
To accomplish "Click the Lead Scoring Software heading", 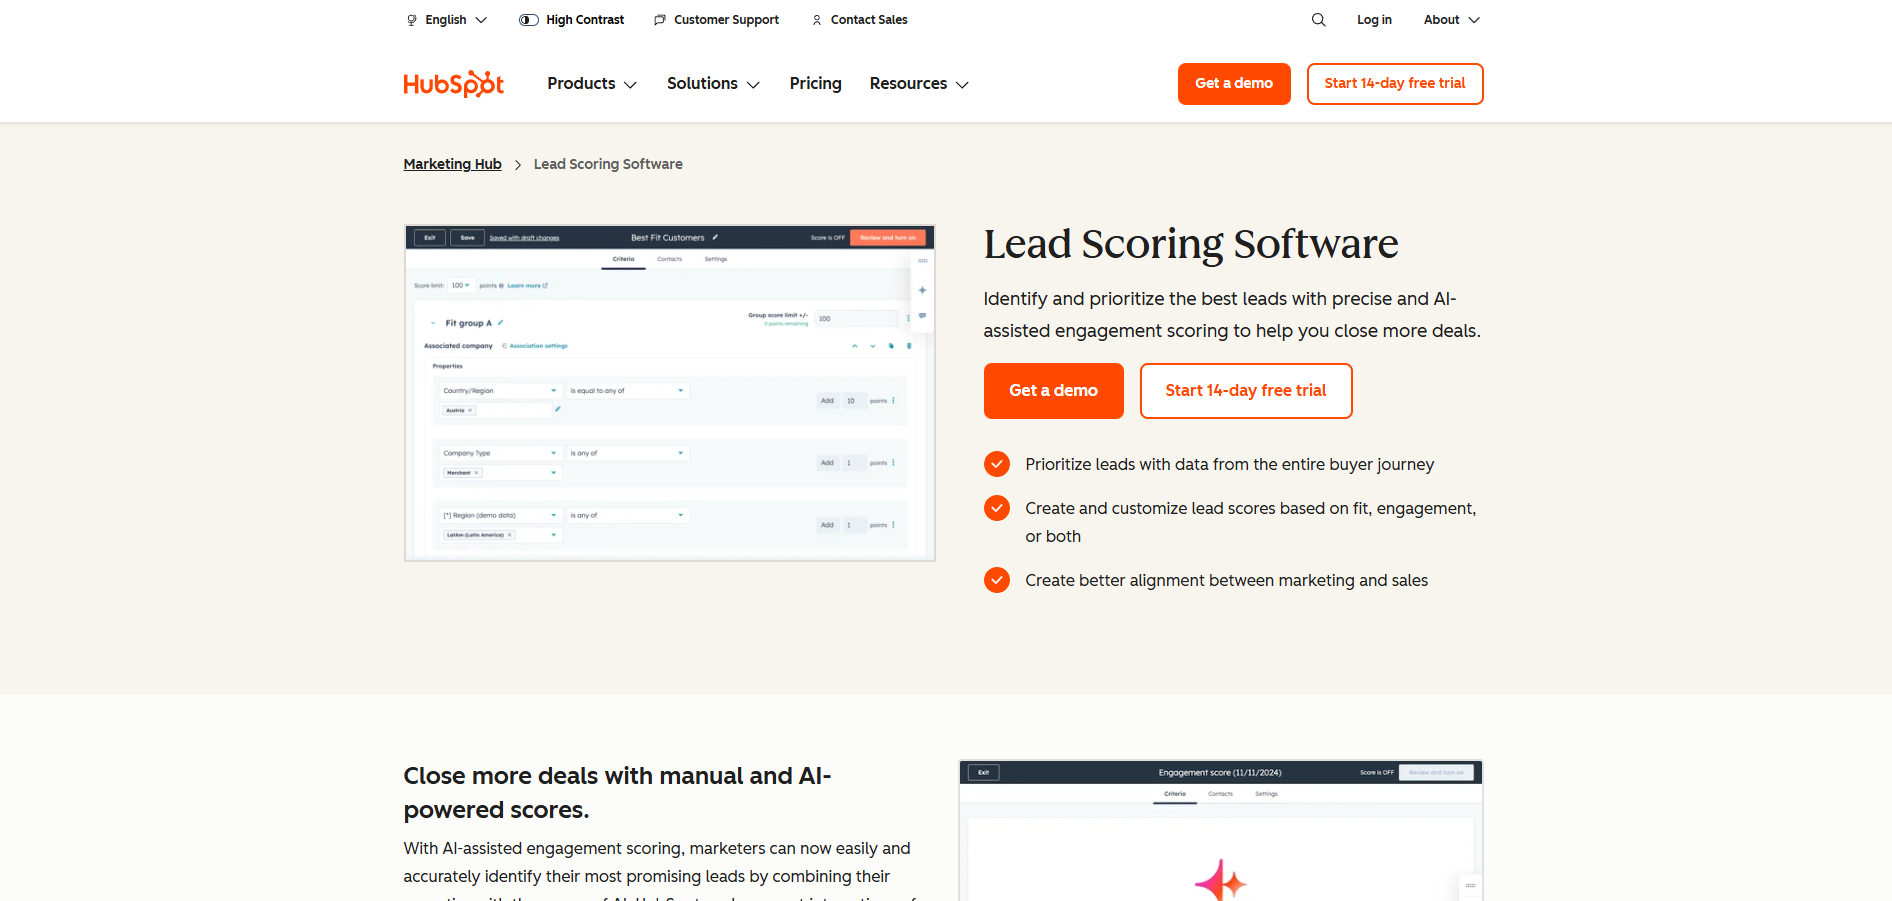I will [1191, 244].
